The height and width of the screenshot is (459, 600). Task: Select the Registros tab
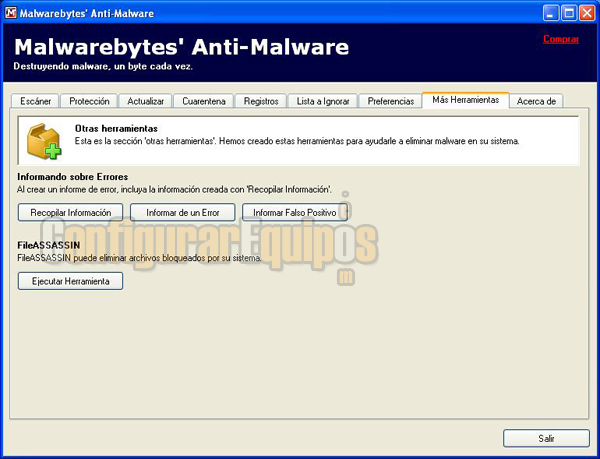pyautogui.click(x=261, y=101)
